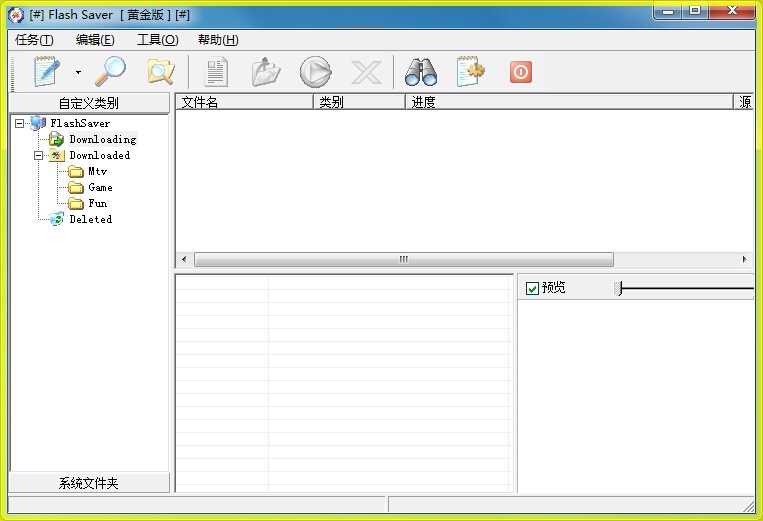Click the open folder export icon
This screenshot has height=521, width=763.
266,72
